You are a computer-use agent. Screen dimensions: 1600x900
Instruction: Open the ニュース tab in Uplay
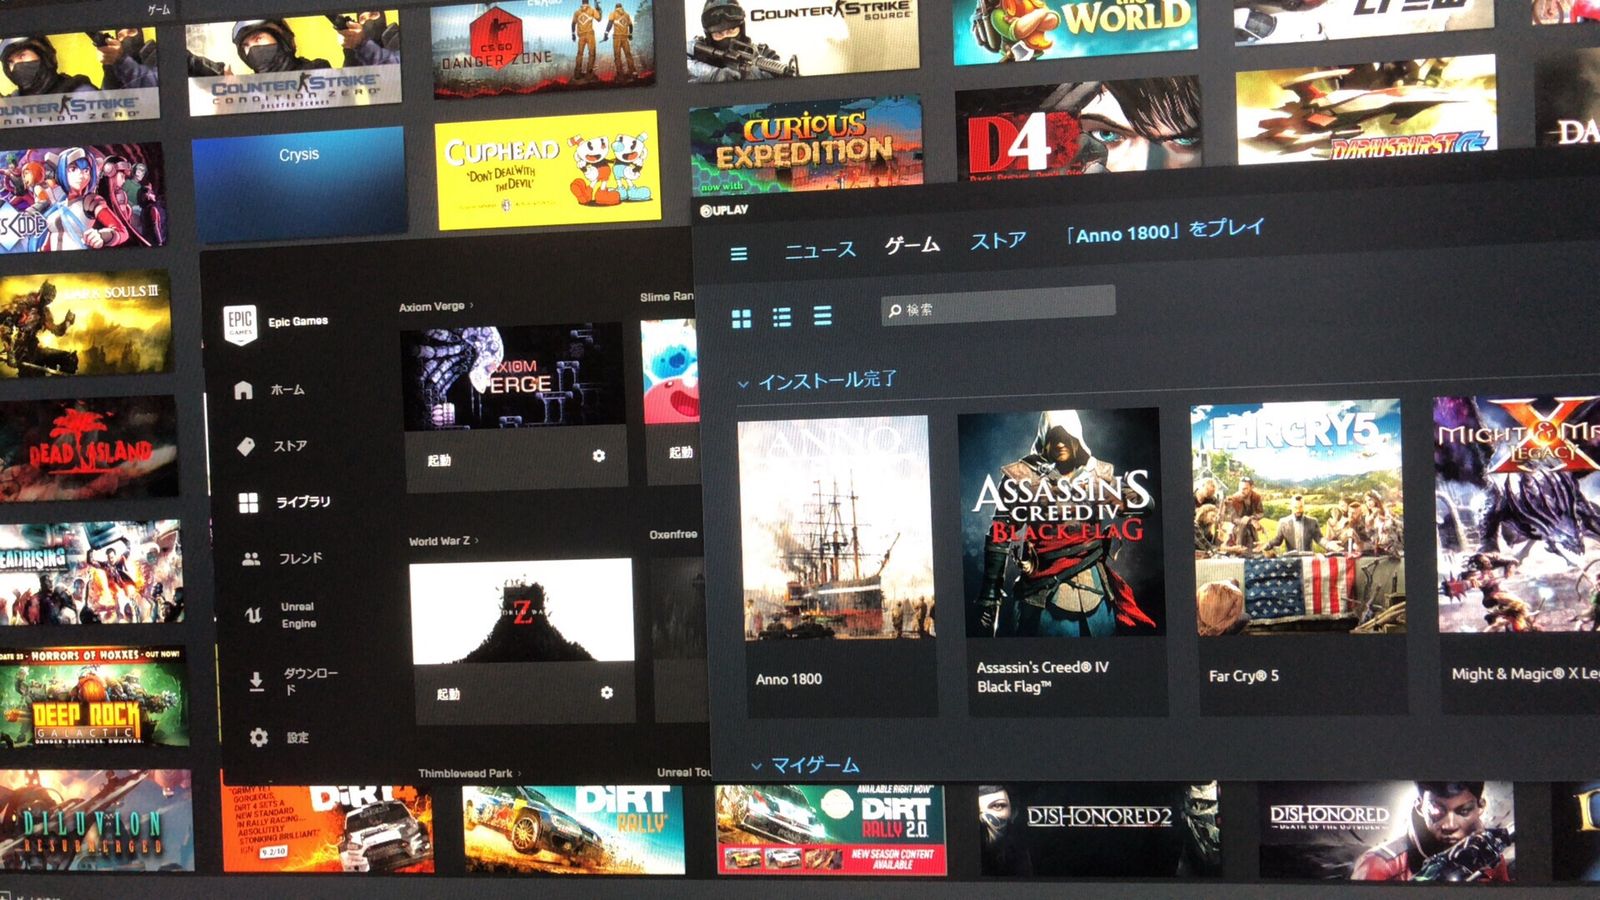[x=820, y=250]
